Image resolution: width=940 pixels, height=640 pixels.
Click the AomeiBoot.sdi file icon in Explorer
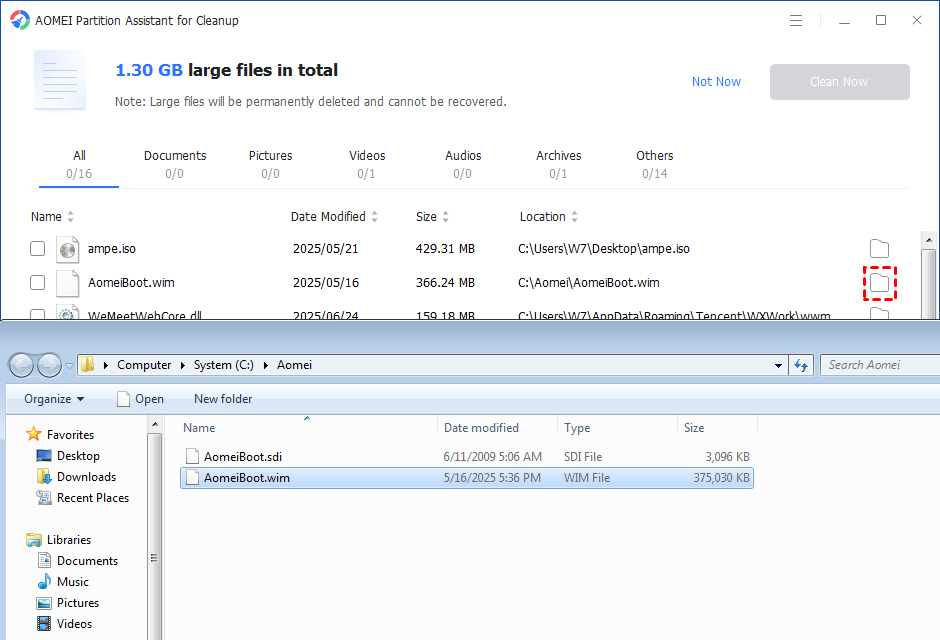[192, 456]
